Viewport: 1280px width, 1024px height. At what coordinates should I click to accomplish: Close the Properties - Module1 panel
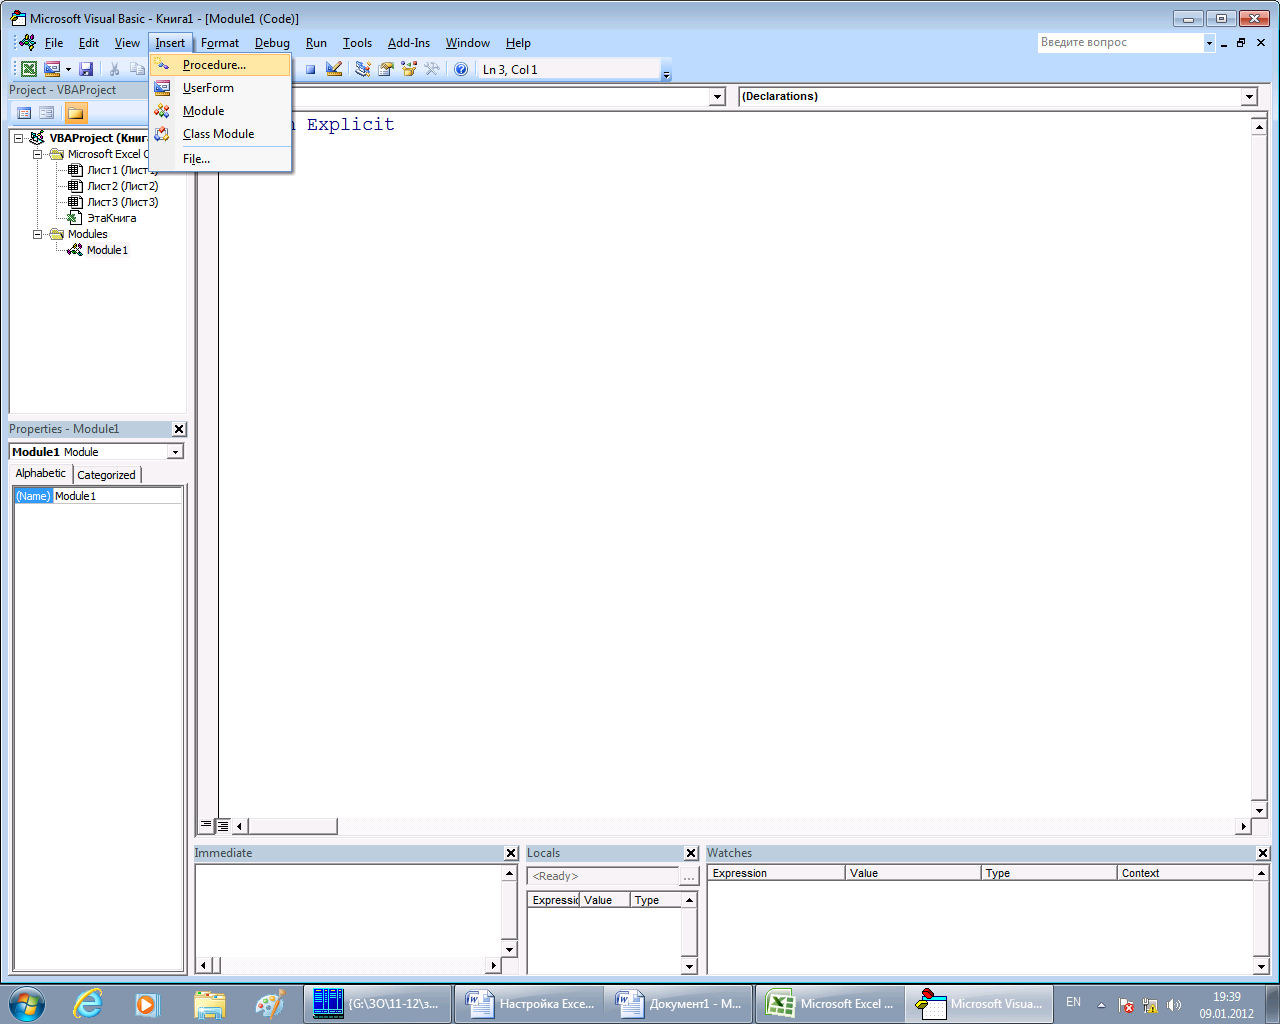(179, 429)
